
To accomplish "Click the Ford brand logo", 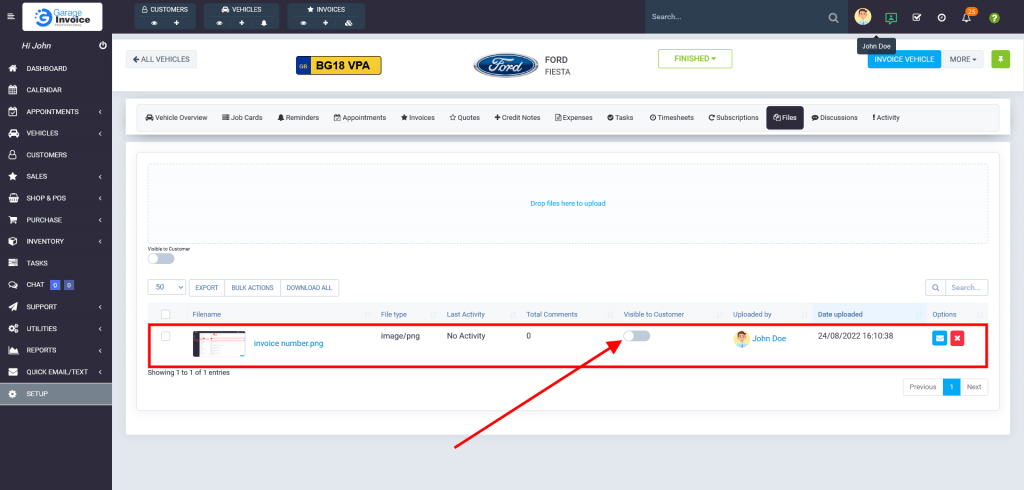I will coord(506,65).
